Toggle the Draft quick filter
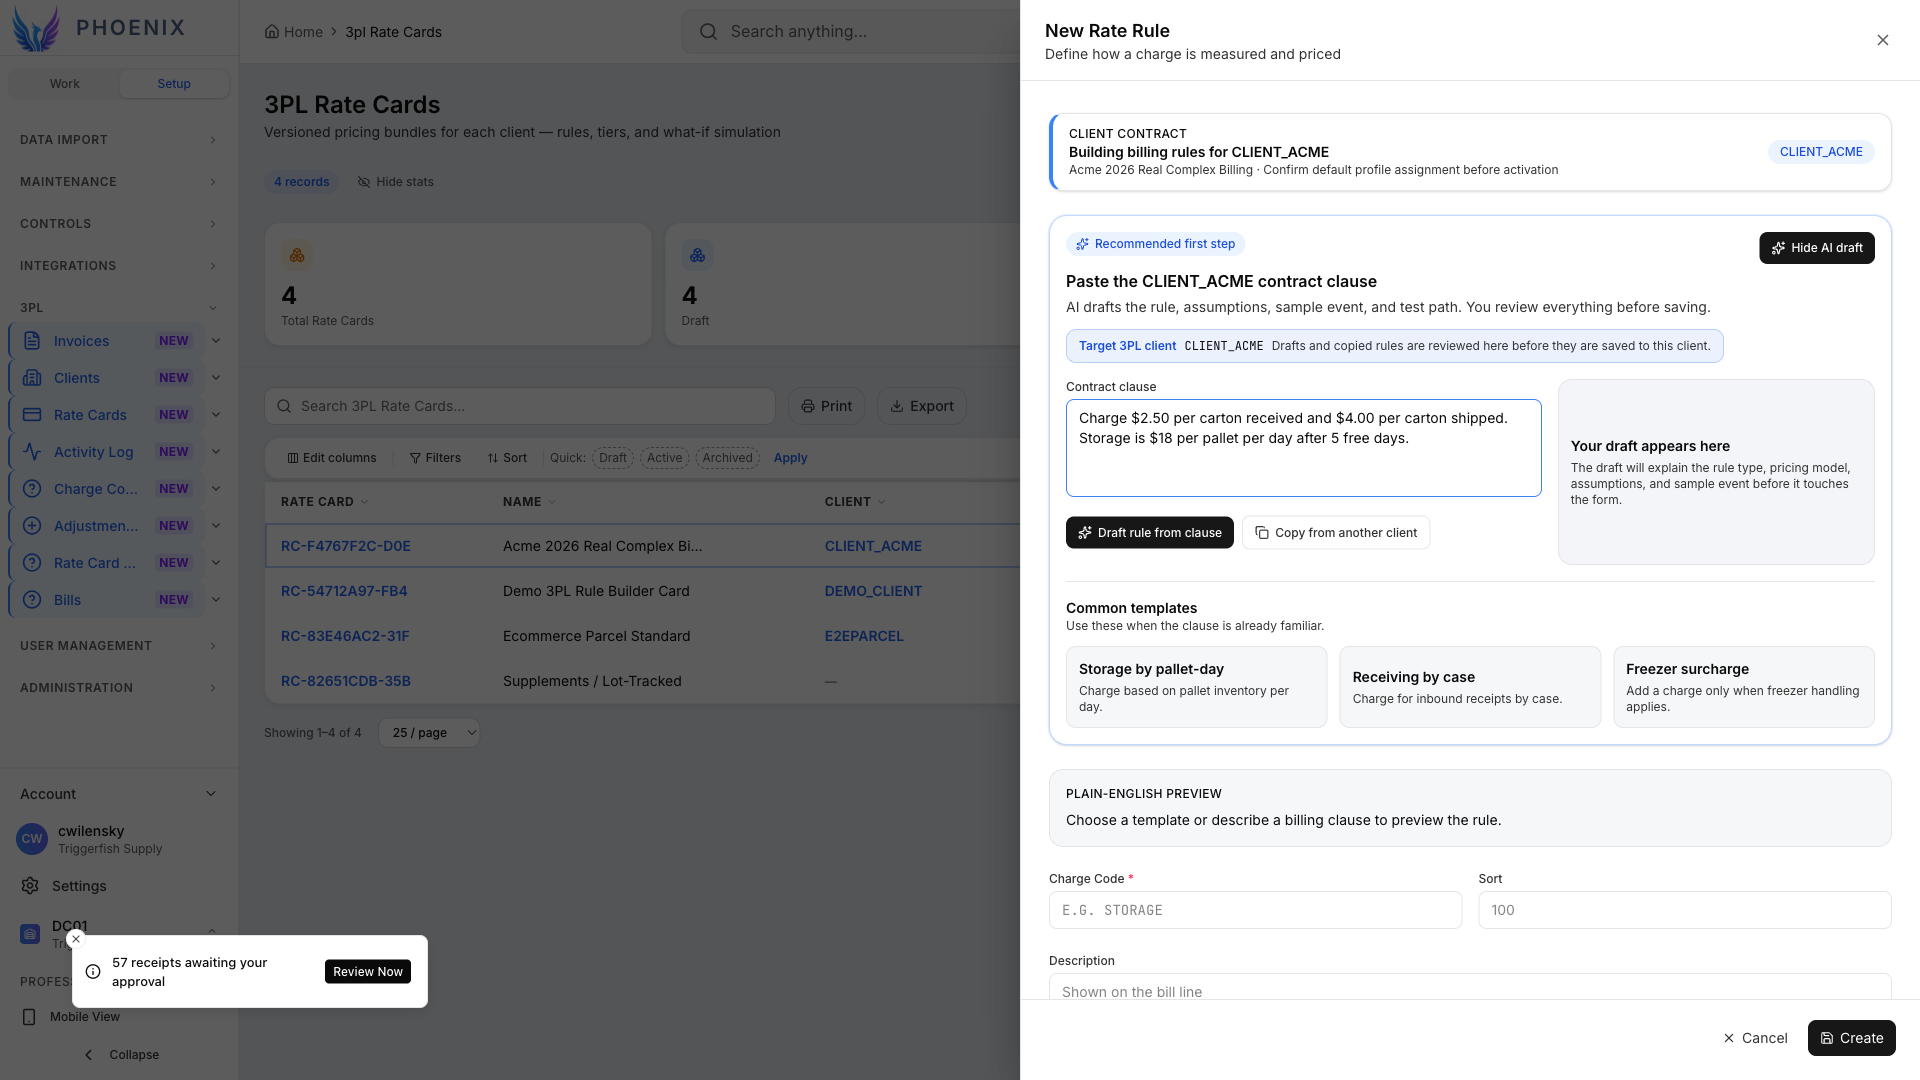Screen dimensions: 1920x1080 (x=613, y=458)
